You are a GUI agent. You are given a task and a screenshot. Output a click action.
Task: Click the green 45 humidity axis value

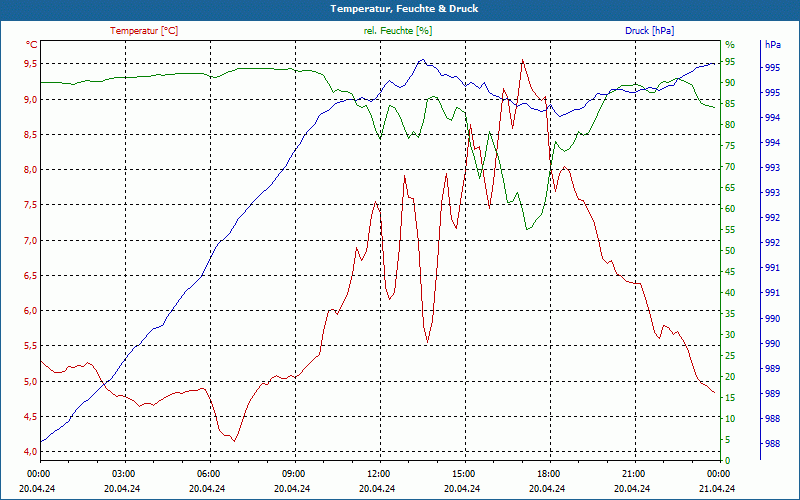point(730,272)
